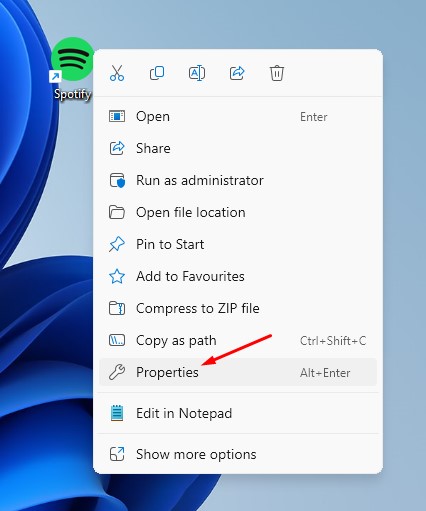Choose Pin to Start

238,244
